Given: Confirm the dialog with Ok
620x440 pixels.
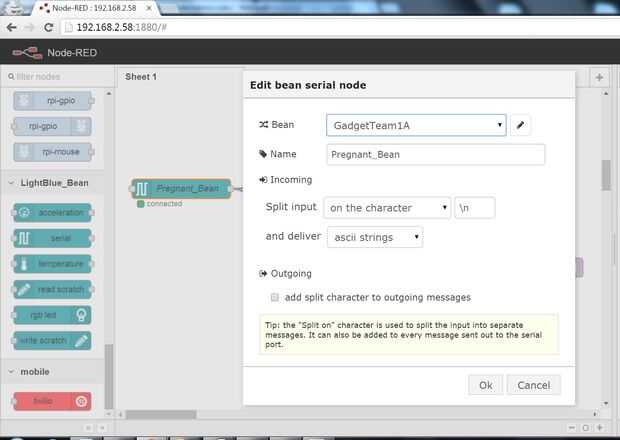Looking at the screenshot, I should click(x=486, y=385).
